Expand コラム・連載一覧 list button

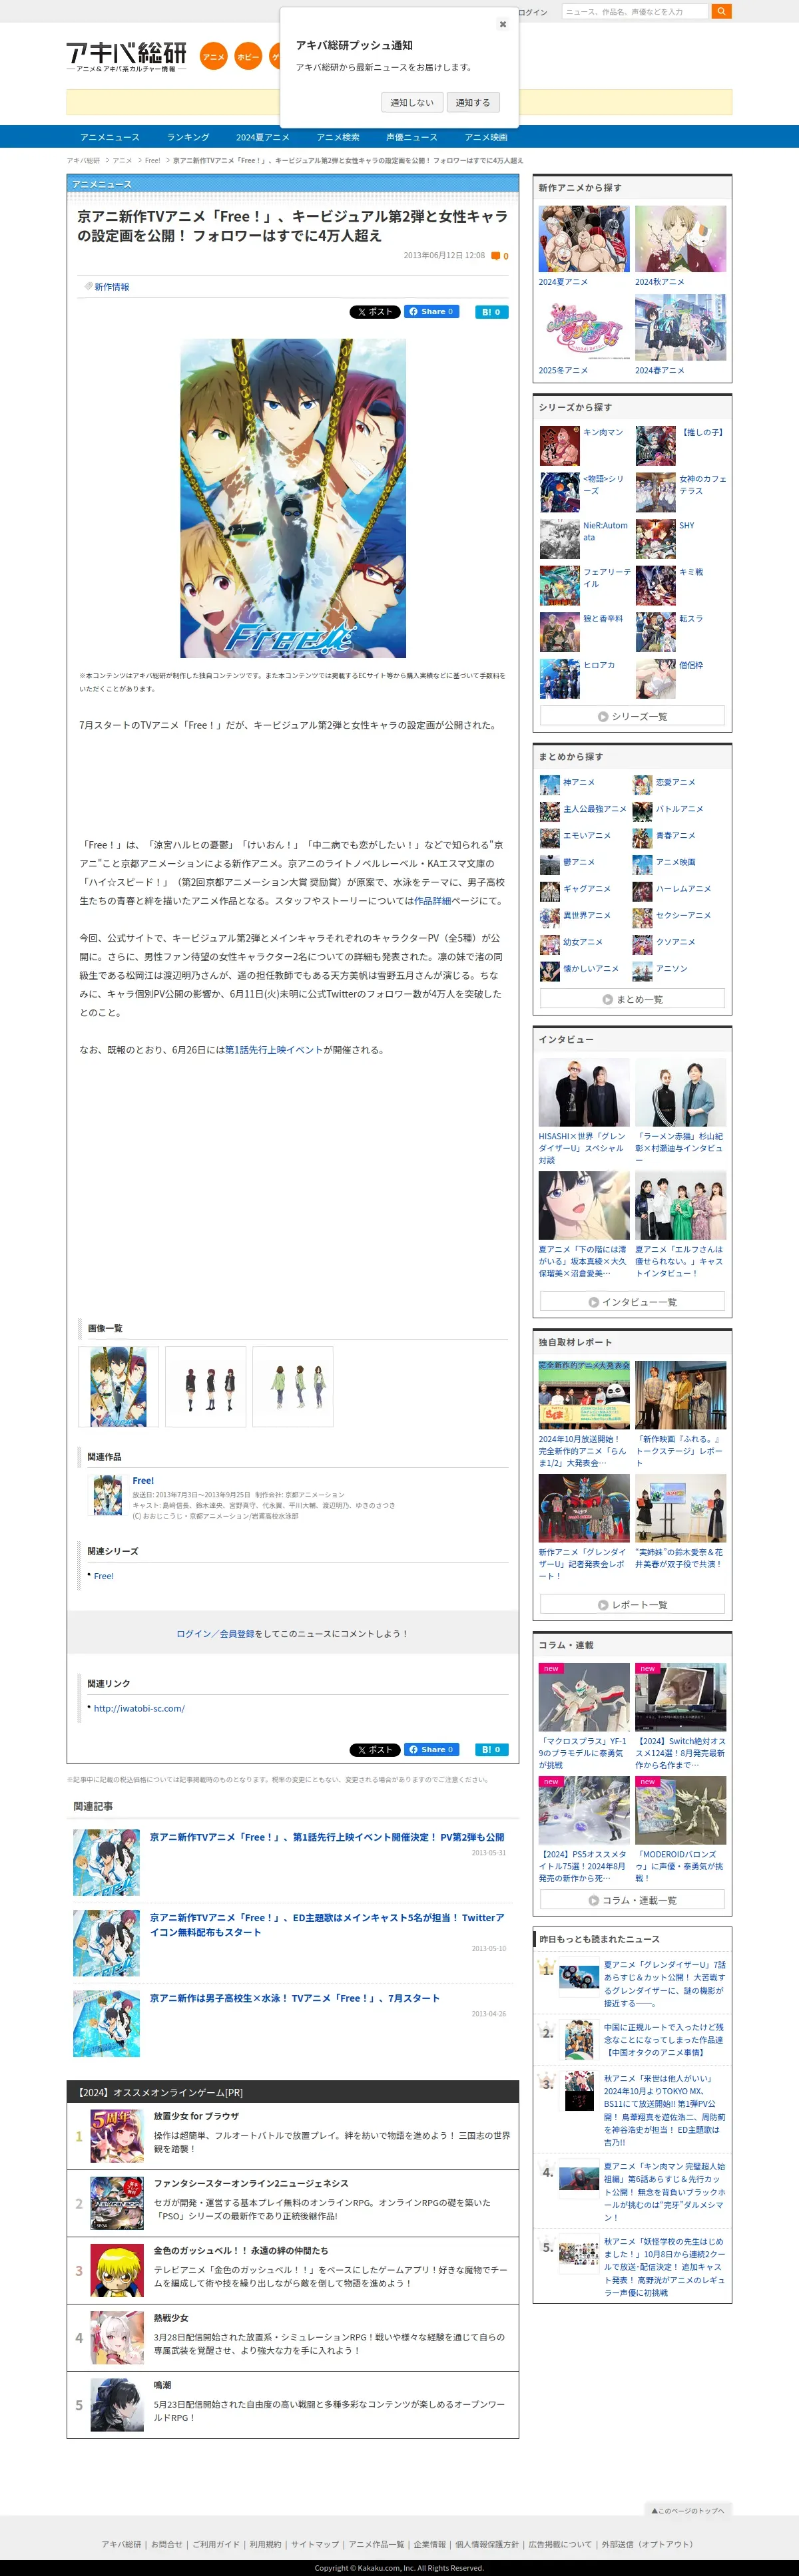(632, 1900)
